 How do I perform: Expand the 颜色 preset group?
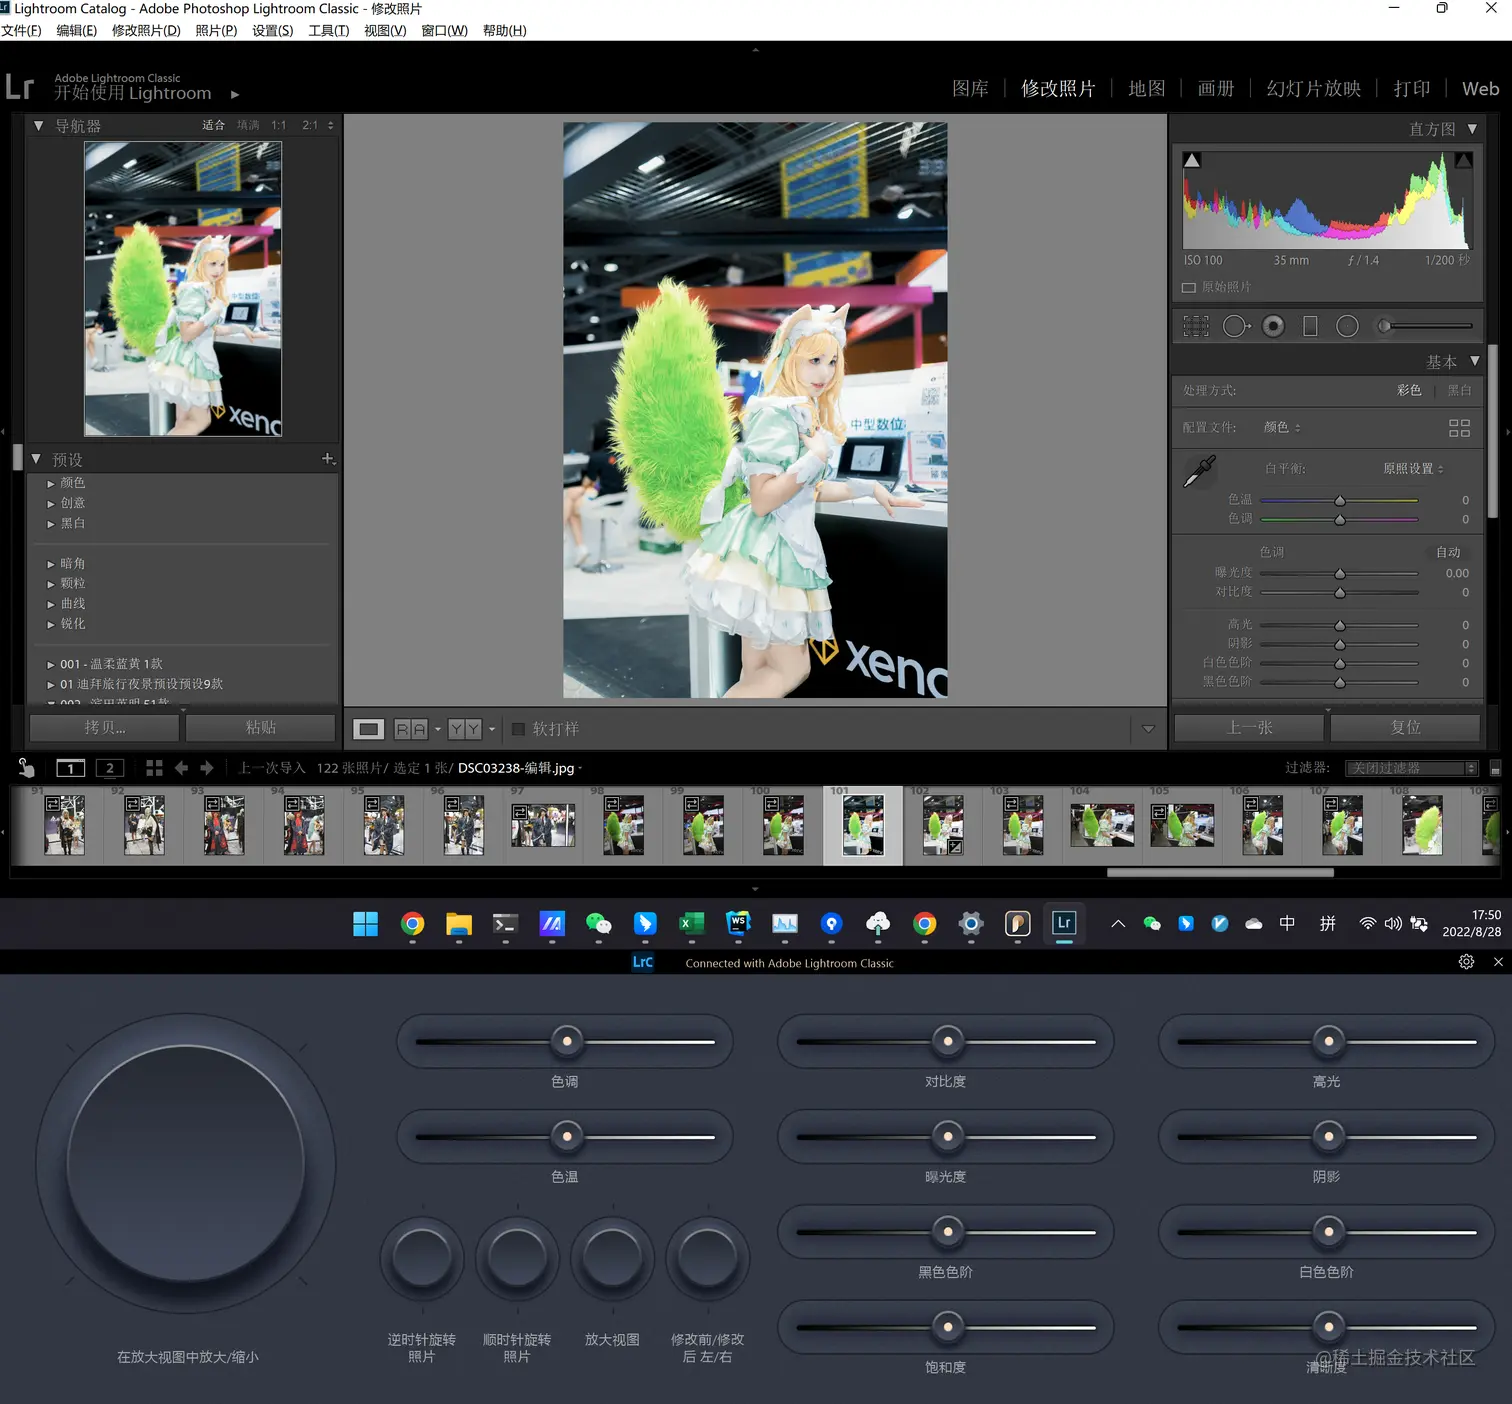point(51,483)
